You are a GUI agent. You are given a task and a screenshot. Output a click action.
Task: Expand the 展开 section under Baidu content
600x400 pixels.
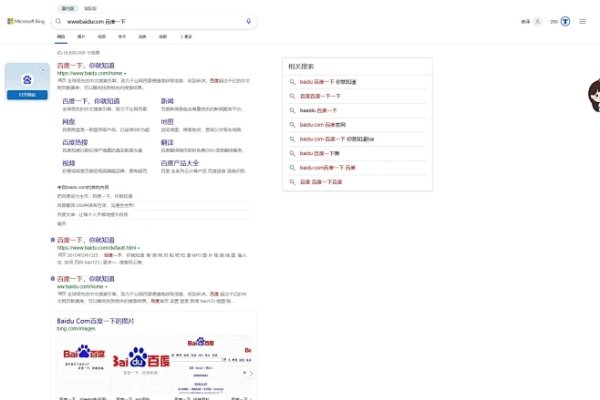click(x=61, y=223)
